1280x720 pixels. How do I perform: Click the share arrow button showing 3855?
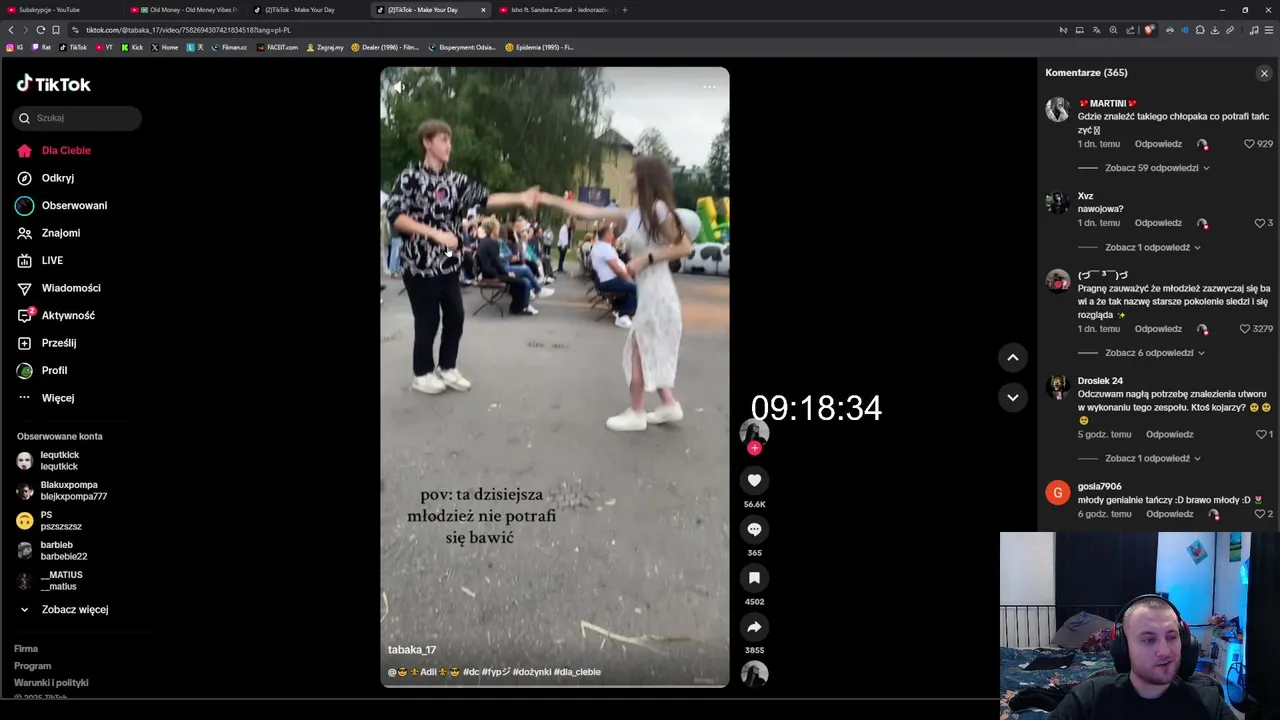754,627
